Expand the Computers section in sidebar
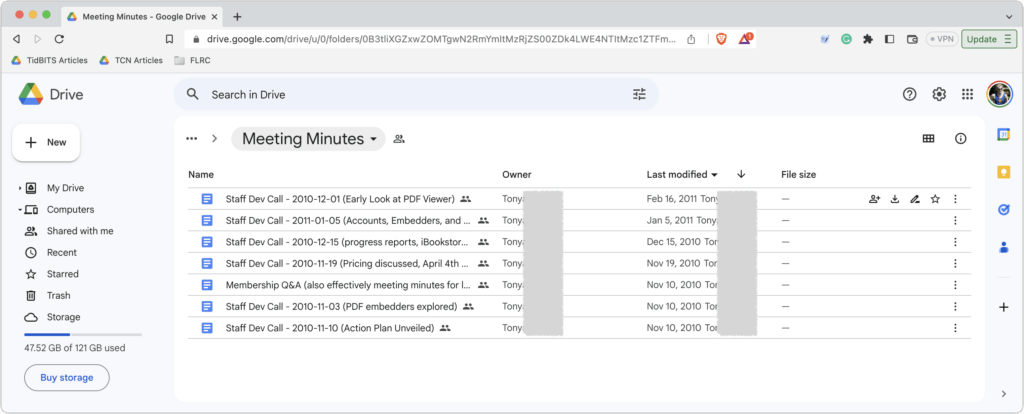The image size is (1024, 414). pyautogui.click(x=19, y=210)
